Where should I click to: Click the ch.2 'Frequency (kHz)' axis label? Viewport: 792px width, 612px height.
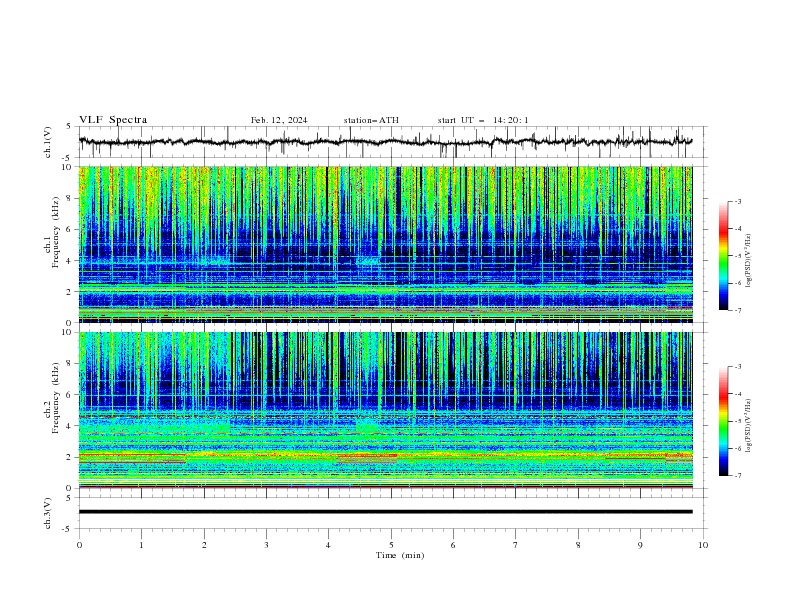[x=55, y=397]
